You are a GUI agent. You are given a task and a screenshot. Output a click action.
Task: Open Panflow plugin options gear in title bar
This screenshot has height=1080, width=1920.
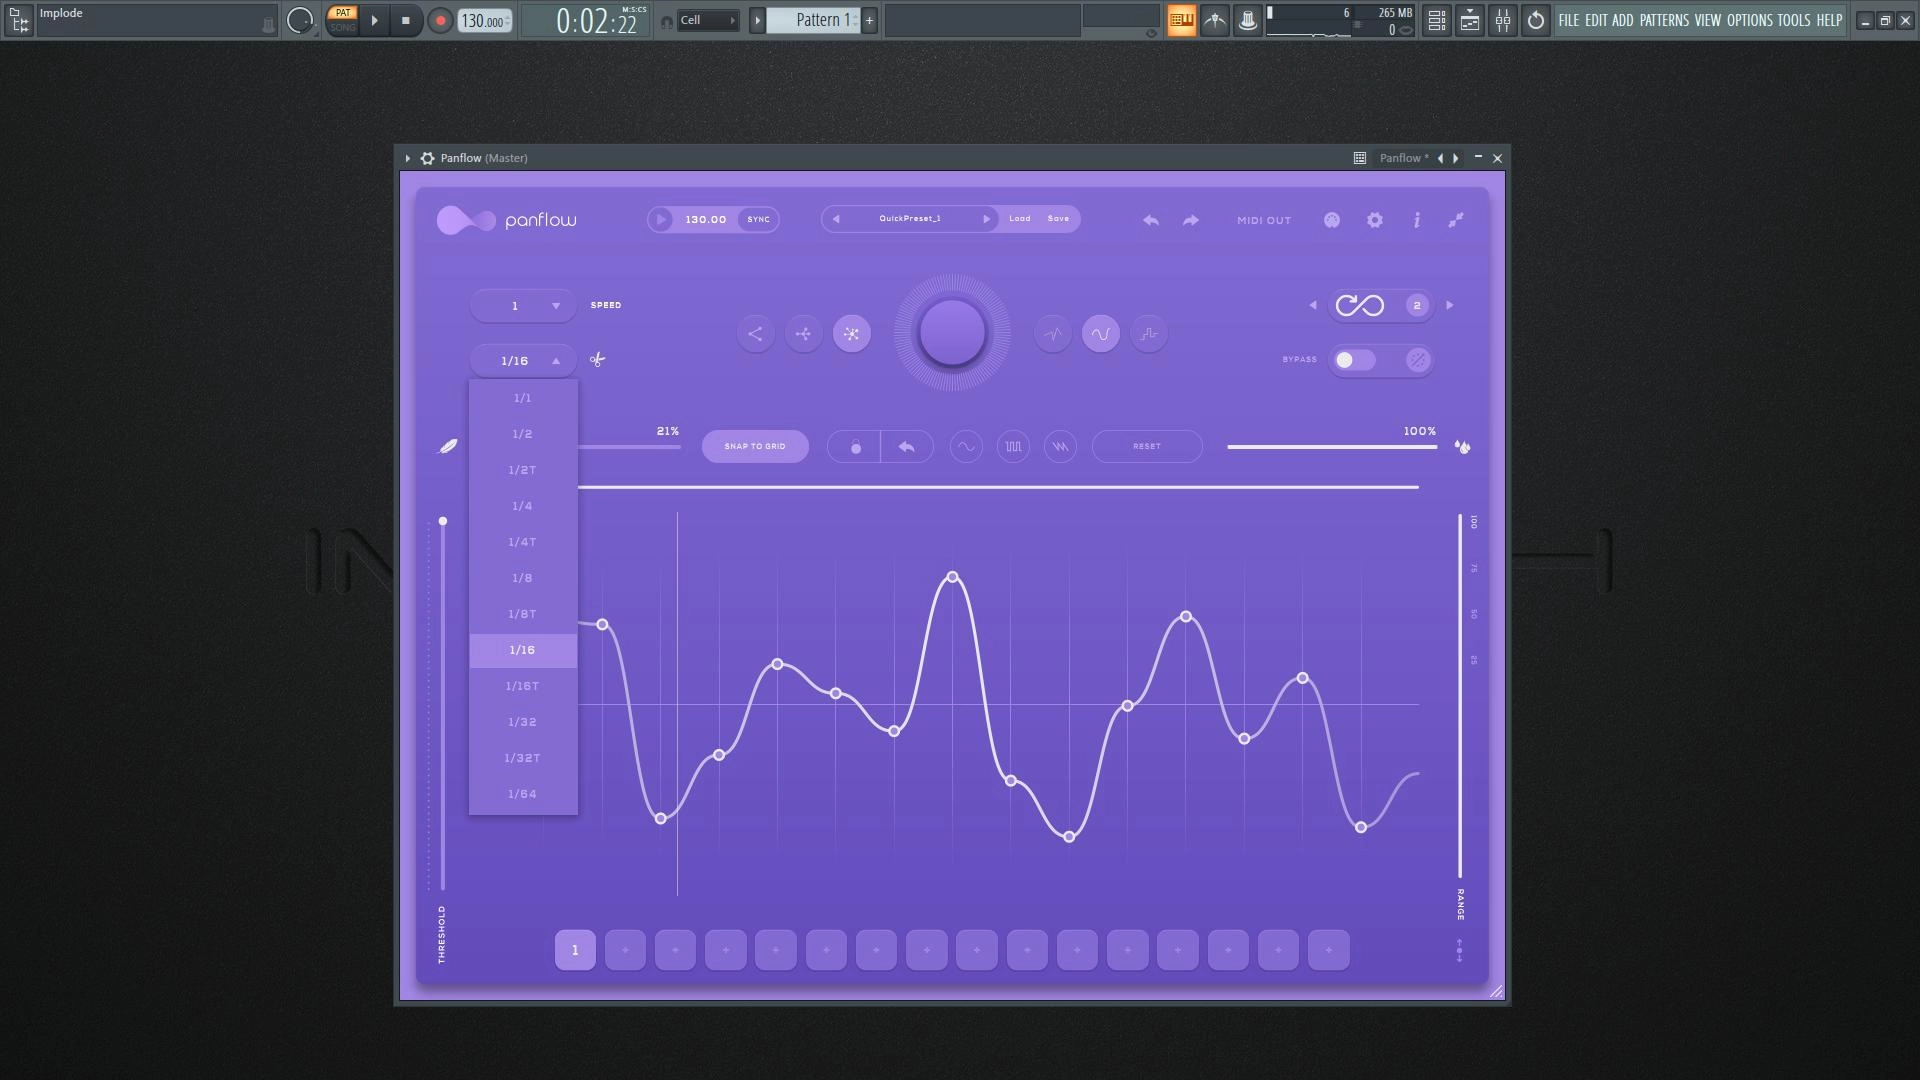[x=427, y=158]
